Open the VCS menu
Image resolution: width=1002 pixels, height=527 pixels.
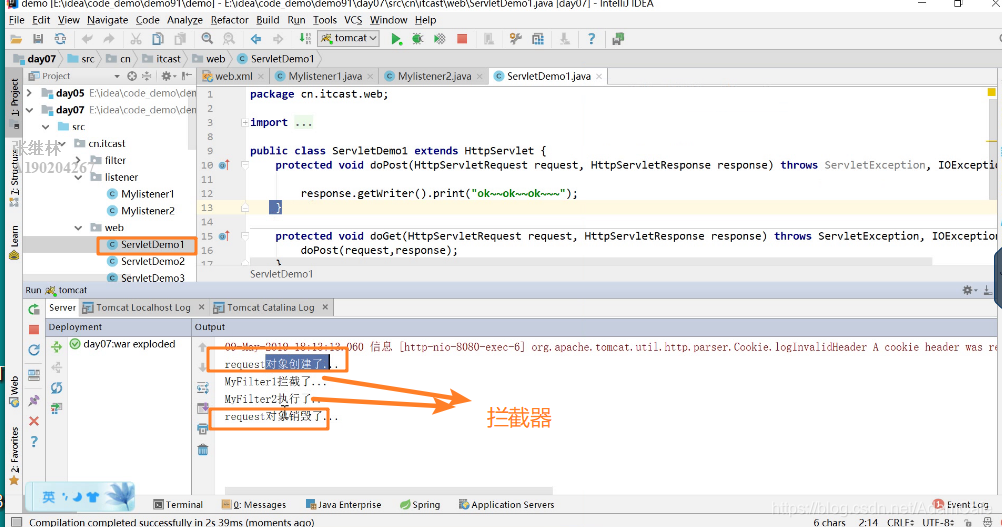[353, 20]
